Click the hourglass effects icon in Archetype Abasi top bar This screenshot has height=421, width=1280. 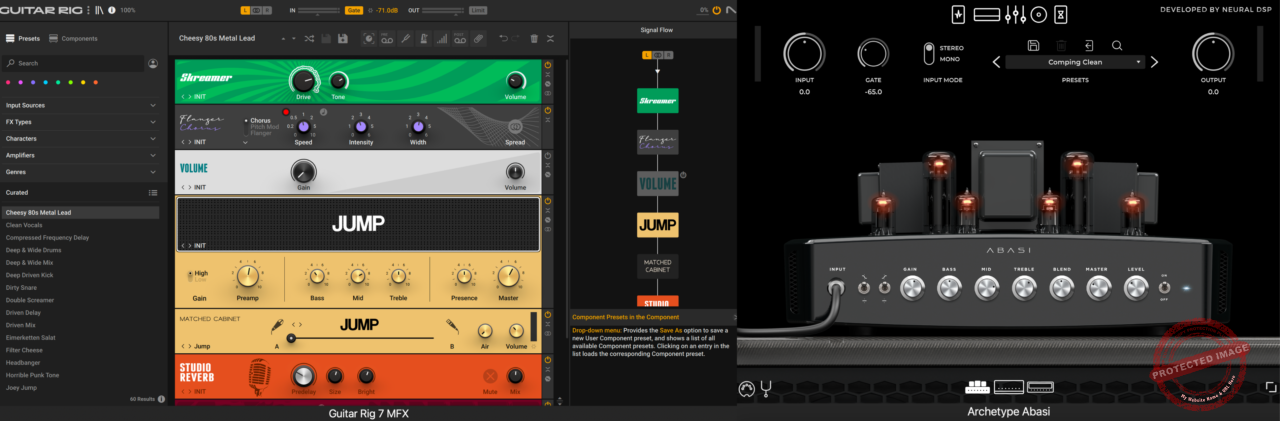point(1061,15)
